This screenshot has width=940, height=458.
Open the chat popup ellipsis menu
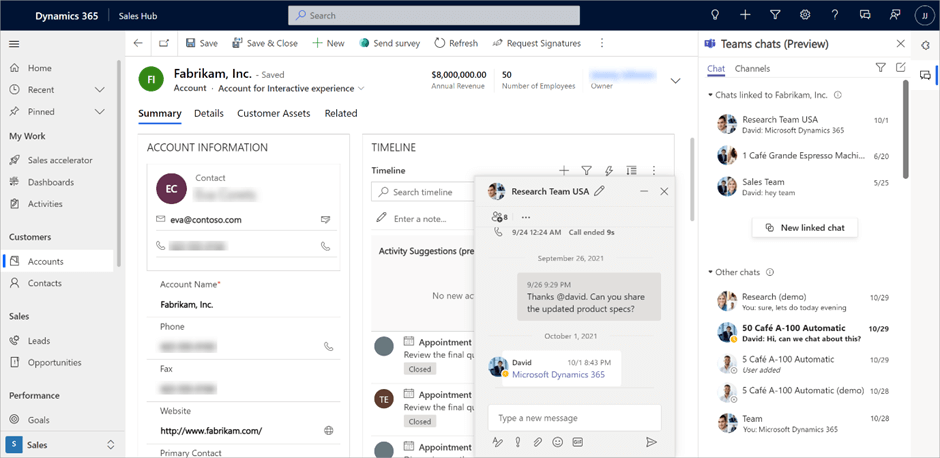(526, 217)
